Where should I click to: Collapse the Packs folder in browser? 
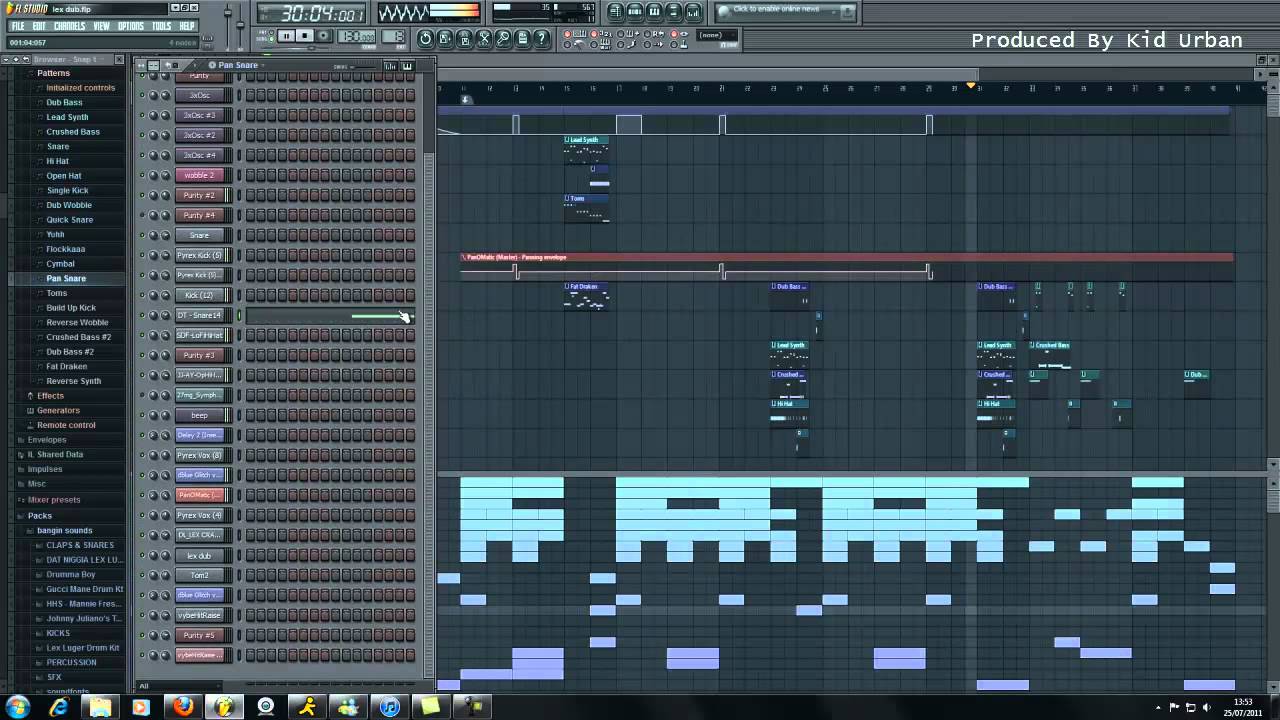[x=39, y=516]
